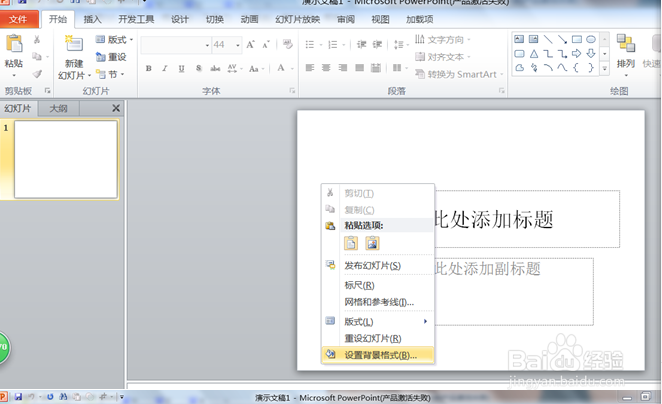Click the Clear Formatting icon

click(288, 44)
